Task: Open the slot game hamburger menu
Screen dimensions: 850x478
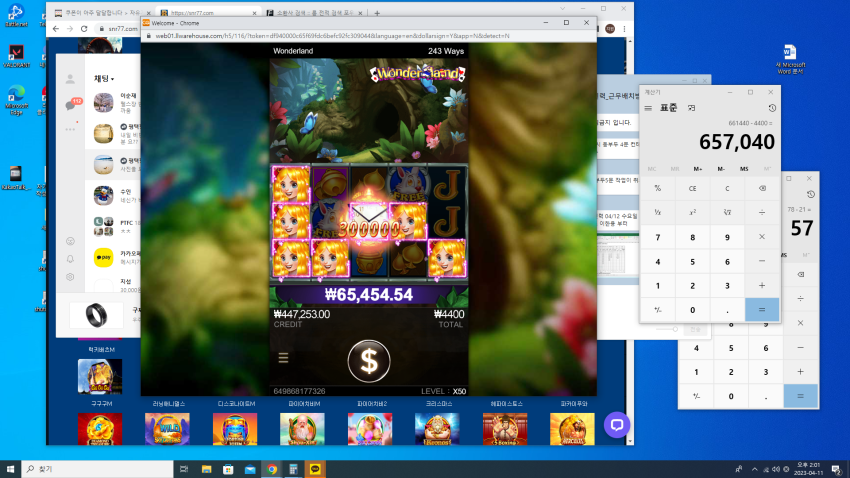Action: (283, 358)
